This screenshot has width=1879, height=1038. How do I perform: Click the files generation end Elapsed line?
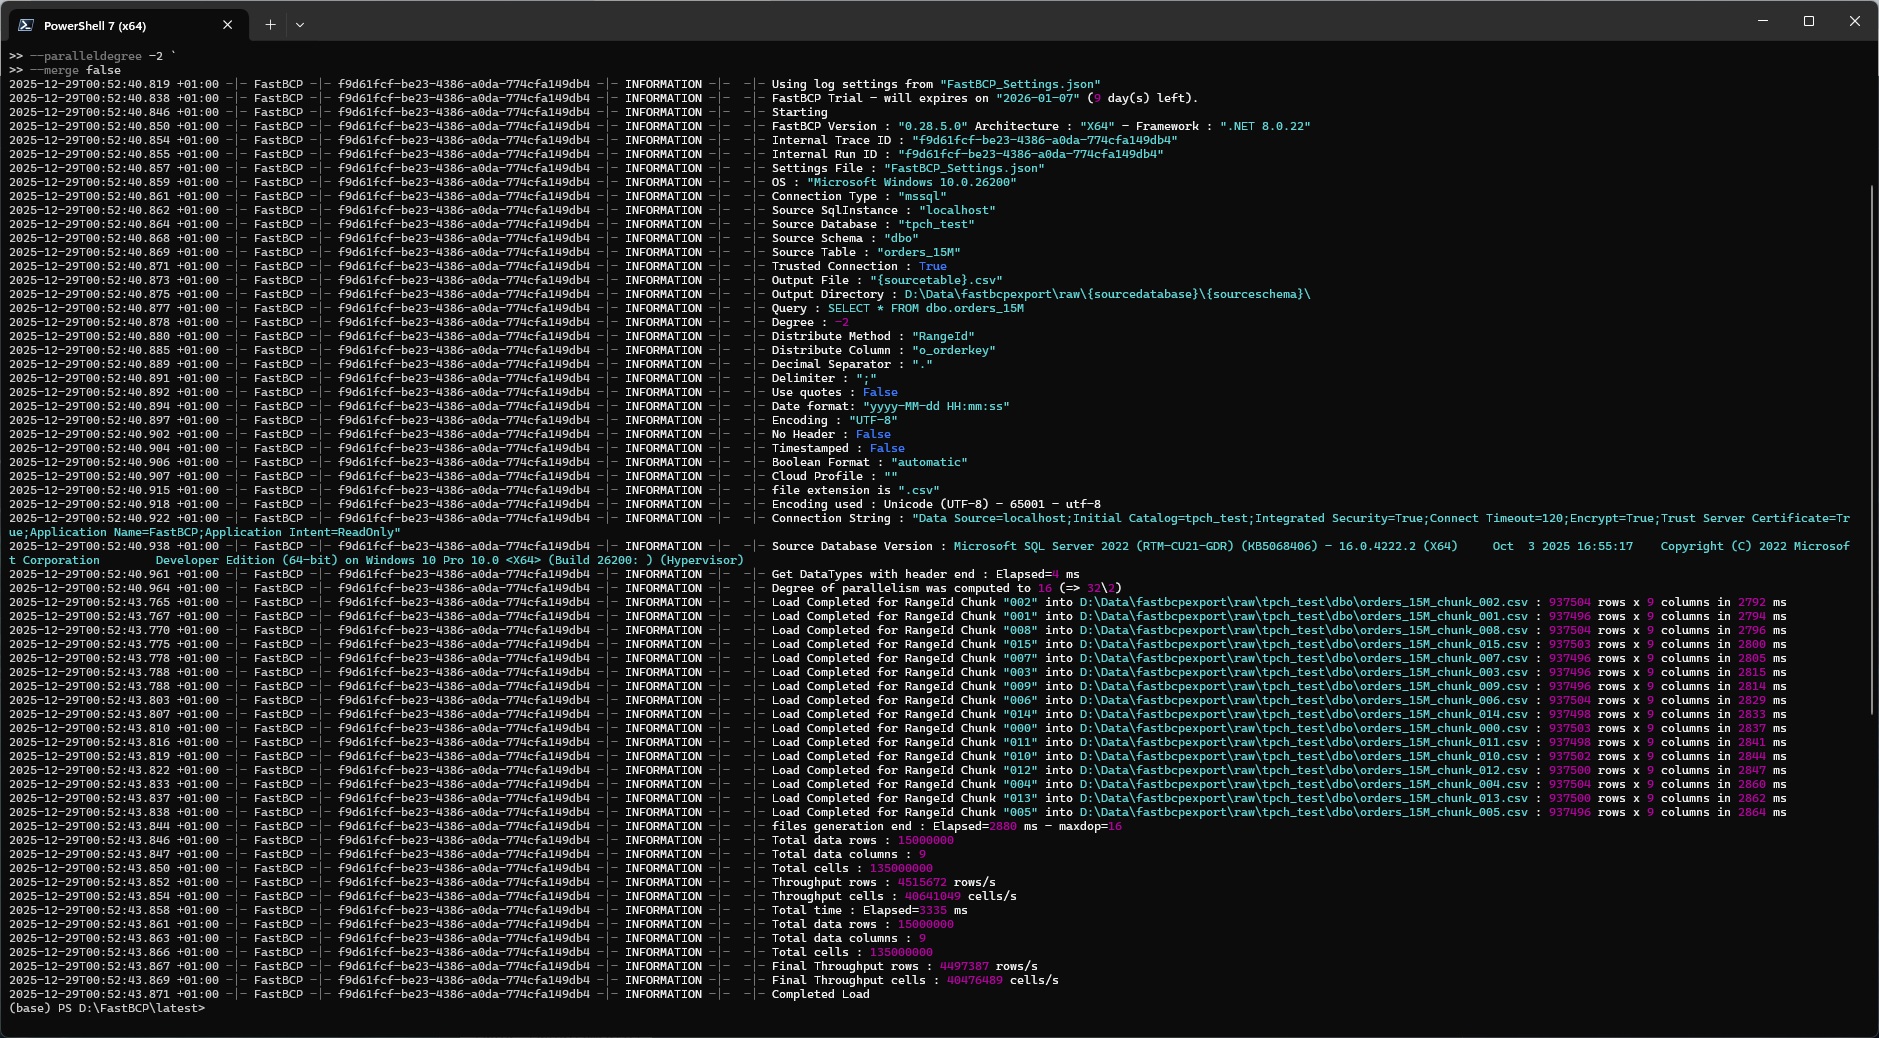coord(946,826)
